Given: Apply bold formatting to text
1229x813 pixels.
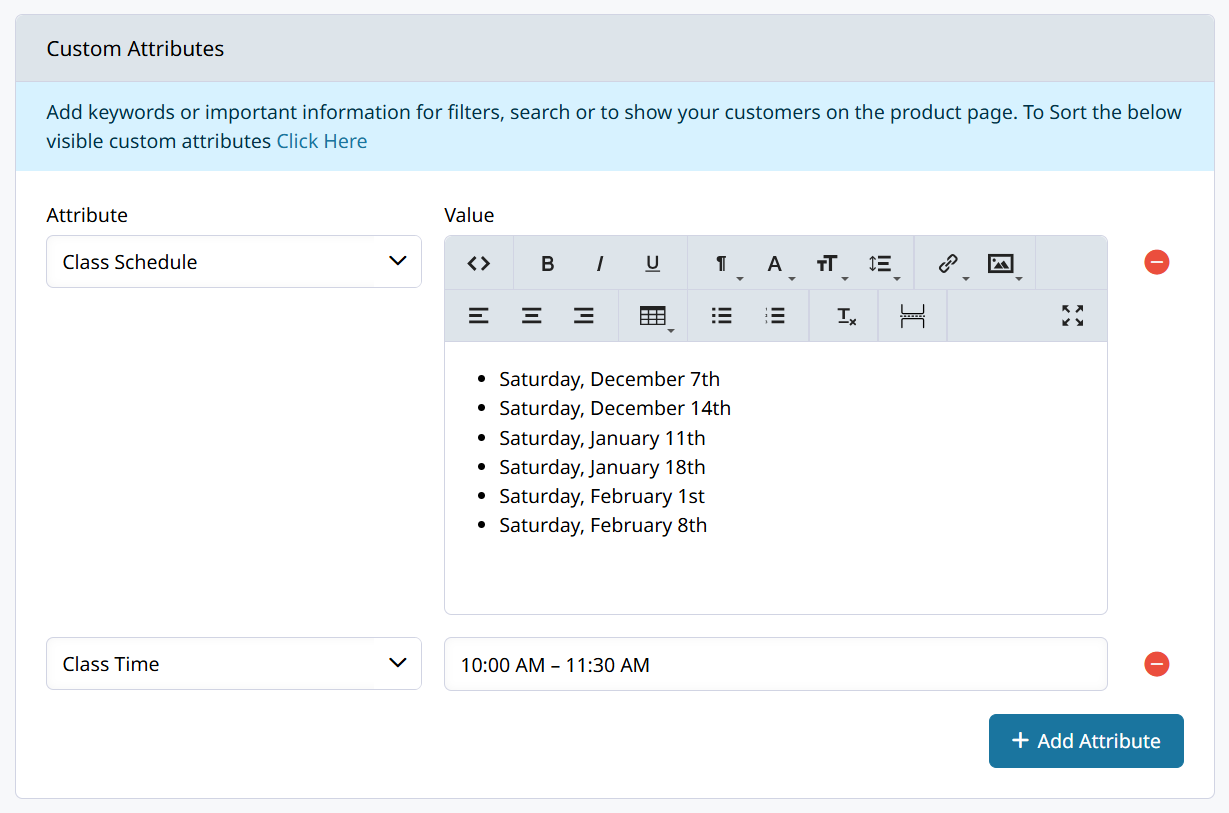Looking at the screenshot, I should point(547,263).
